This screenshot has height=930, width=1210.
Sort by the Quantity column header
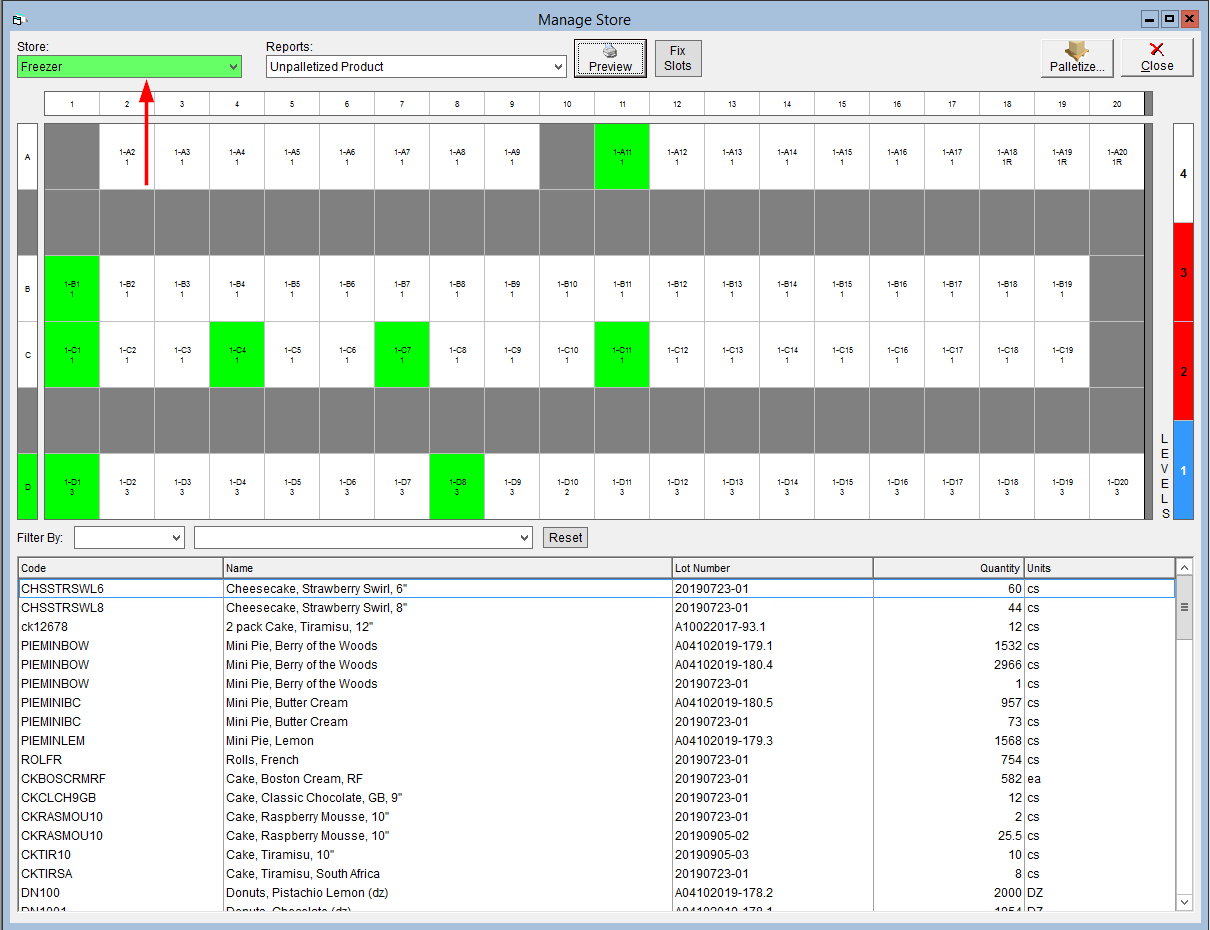tap(949, 568)
